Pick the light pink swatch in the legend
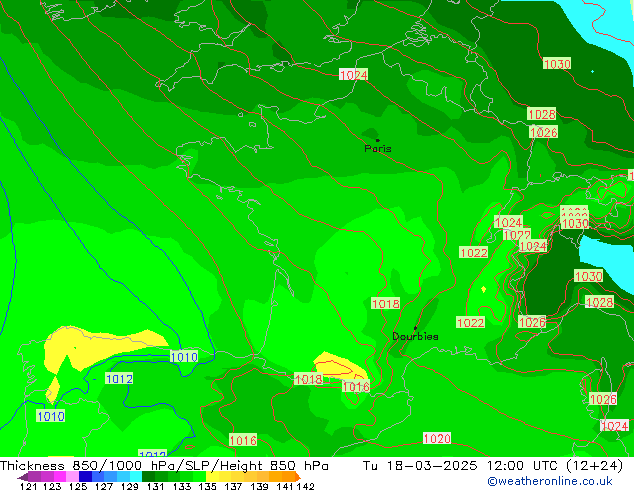 (72, 476)
